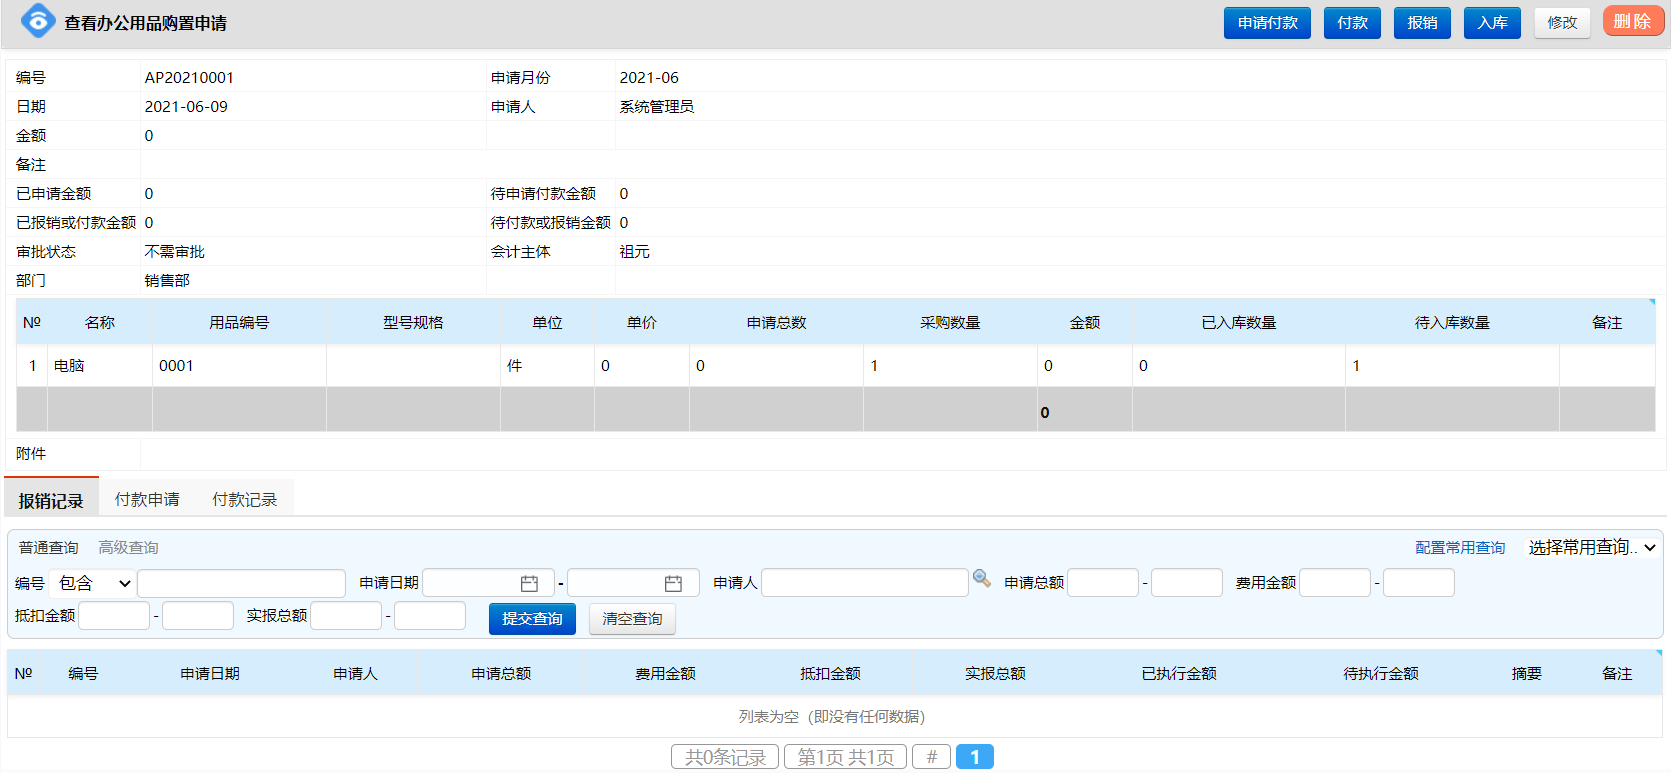Click the 销售部 department value
The image size is (1671, 773).
click(167, 280)
